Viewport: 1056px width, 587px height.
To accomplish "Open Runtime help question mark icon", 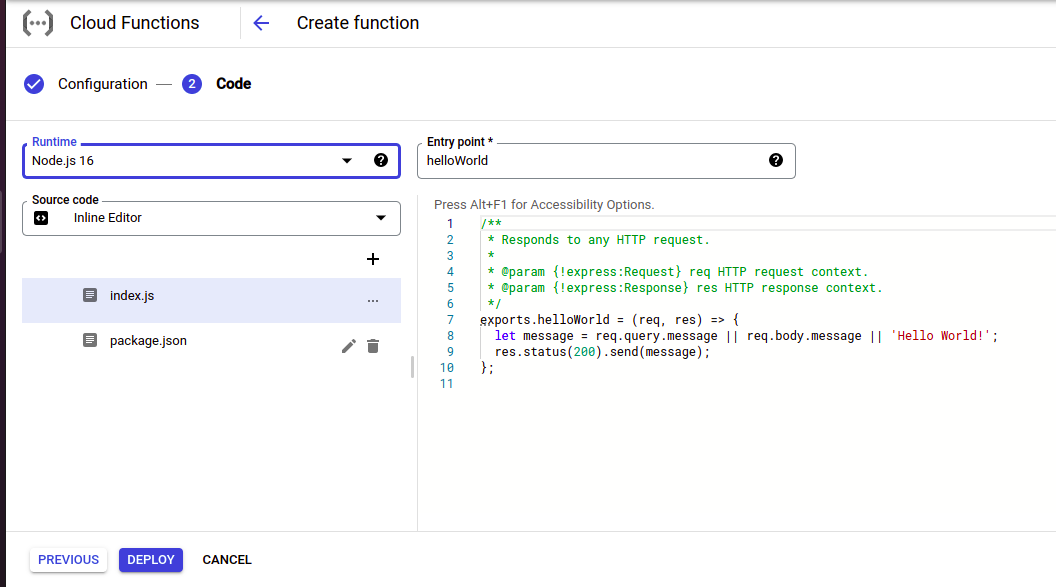I will [x=381, y=160].
